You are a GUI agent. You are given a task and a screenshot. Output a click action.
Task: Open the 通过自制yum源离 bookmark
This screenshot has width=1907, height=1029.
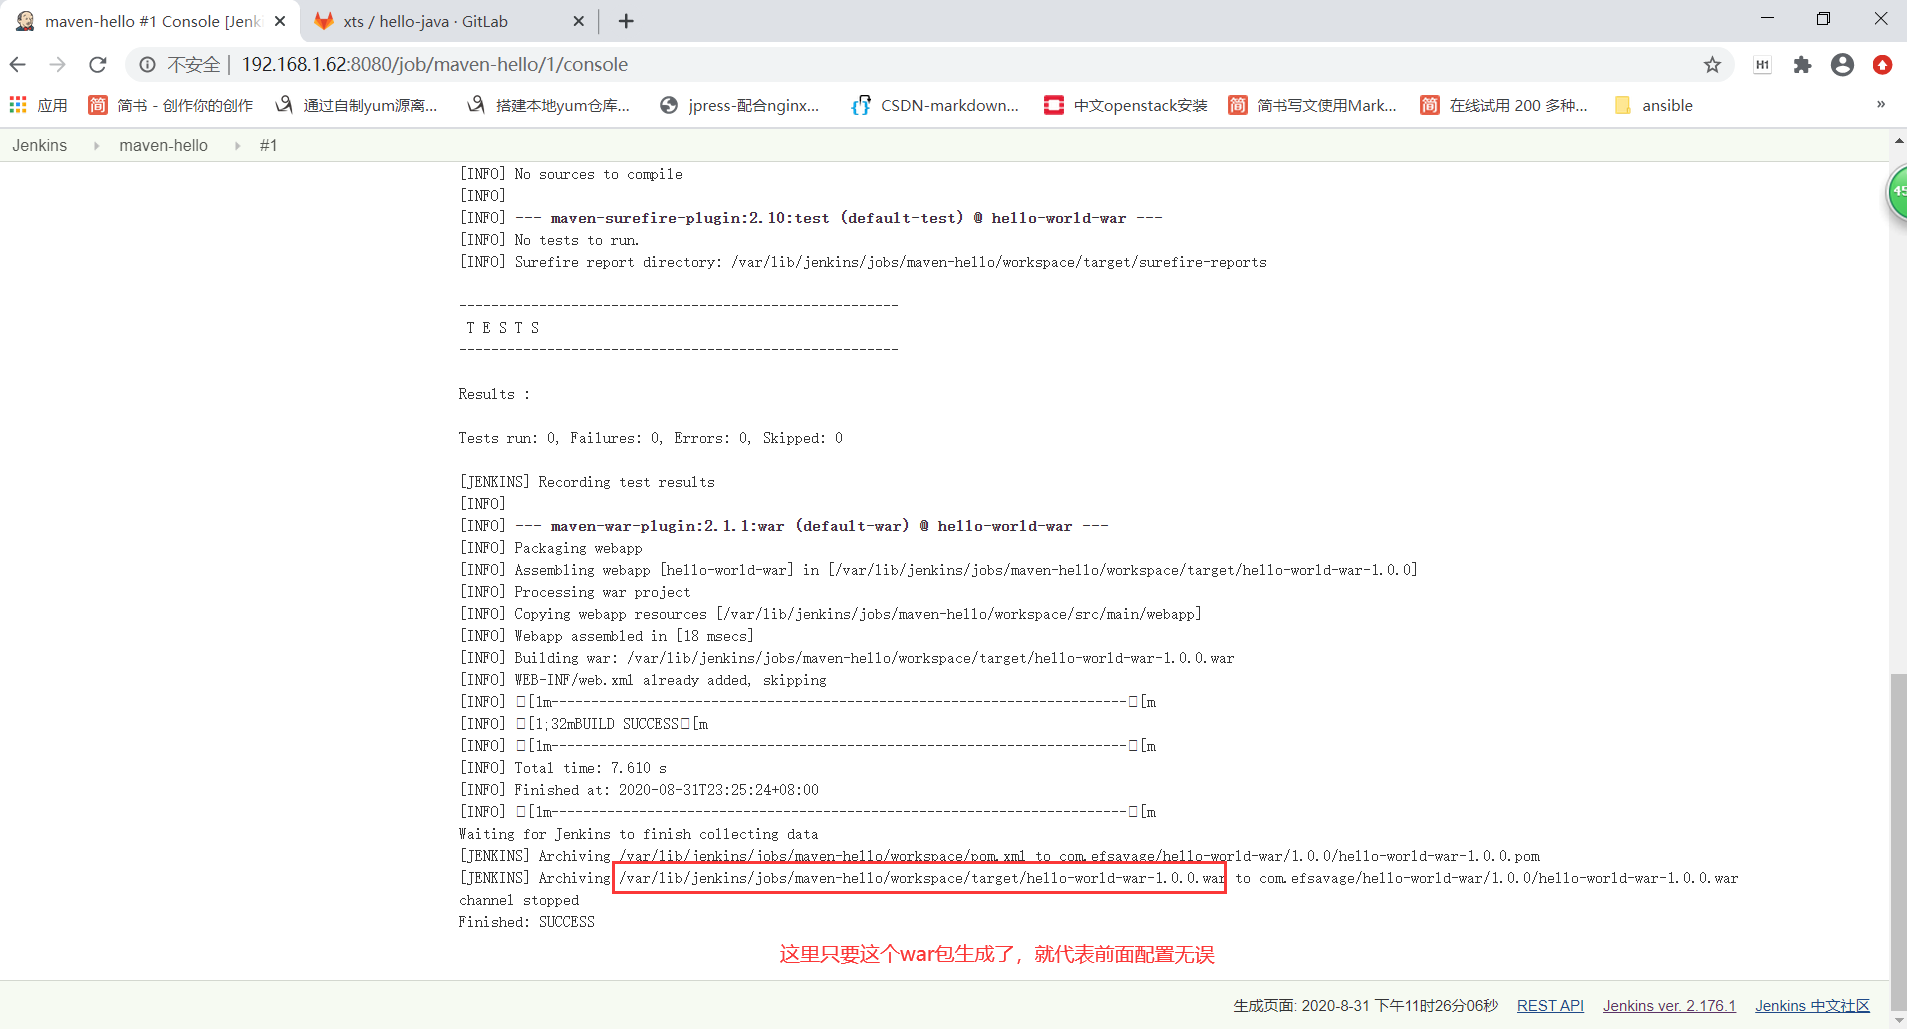357,105
